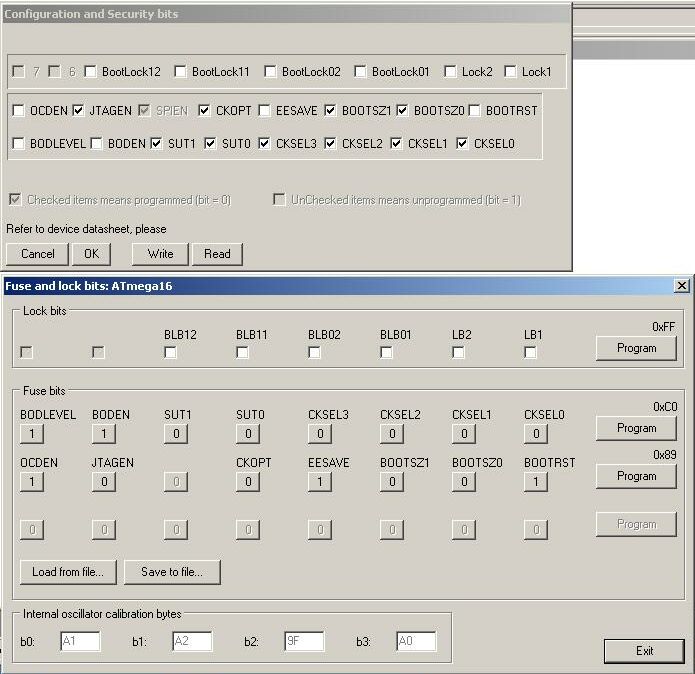Uncheck the SUT0 checkbox
Image resolution: width=695 pixels, height=674 pixels.
211,144
